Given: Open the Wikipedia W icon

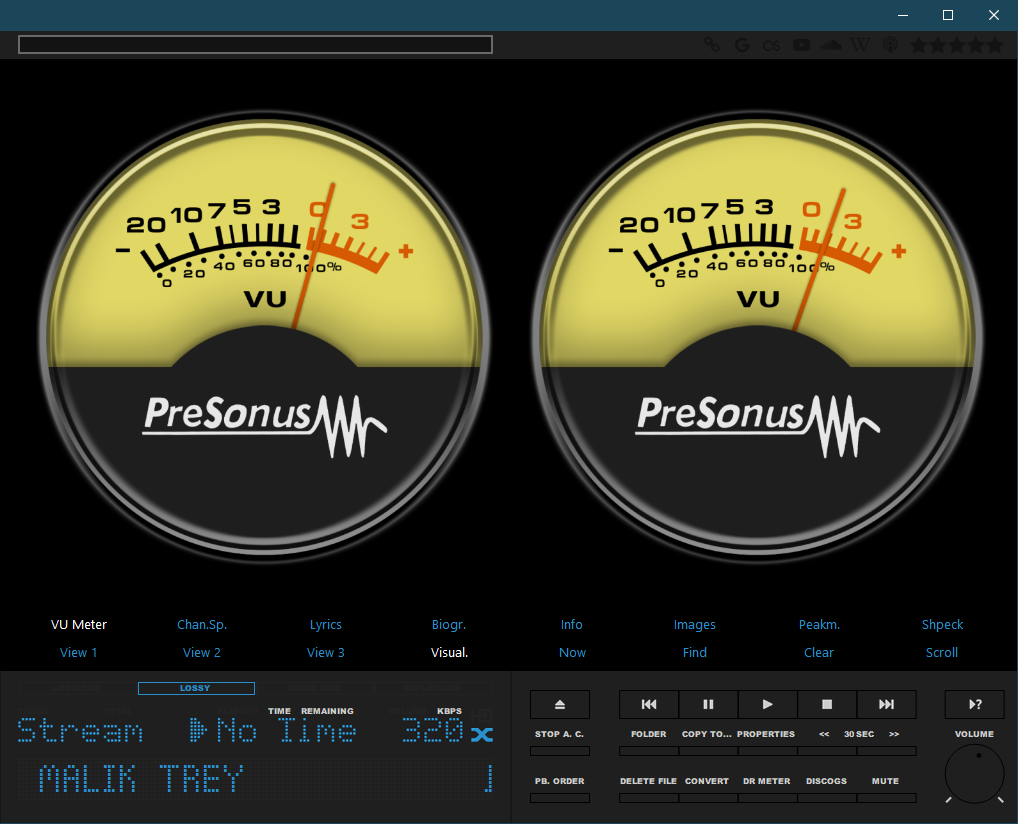Looking at the screenshot, I should coord(860,45).
